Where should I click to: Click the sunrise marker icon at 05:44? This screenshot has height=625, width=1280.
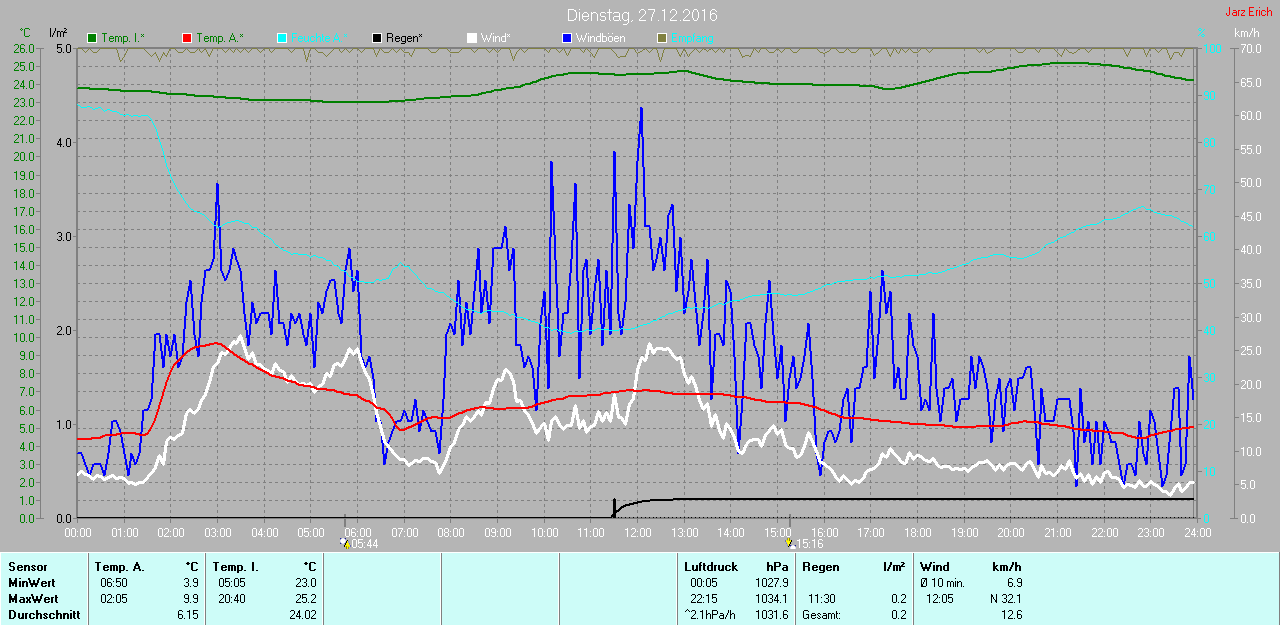click(345, 543)
